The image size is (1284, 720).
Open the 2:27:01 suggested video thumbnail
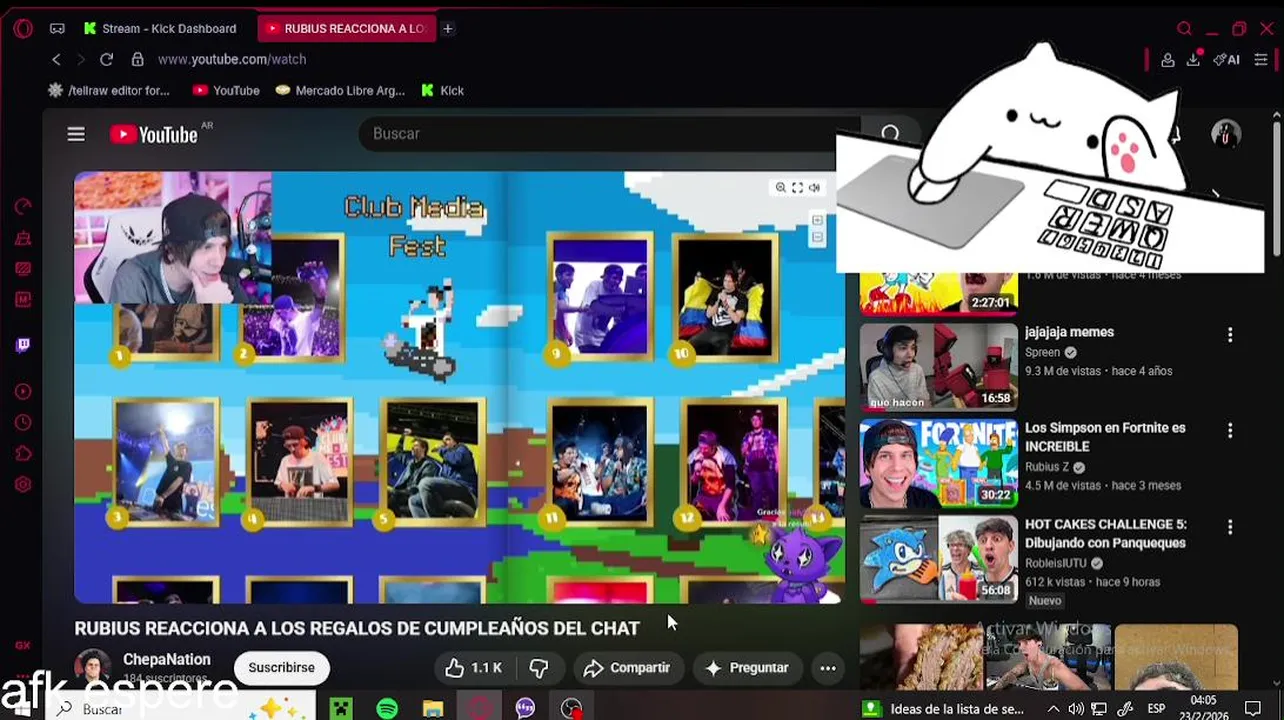[x=938, y=292]
